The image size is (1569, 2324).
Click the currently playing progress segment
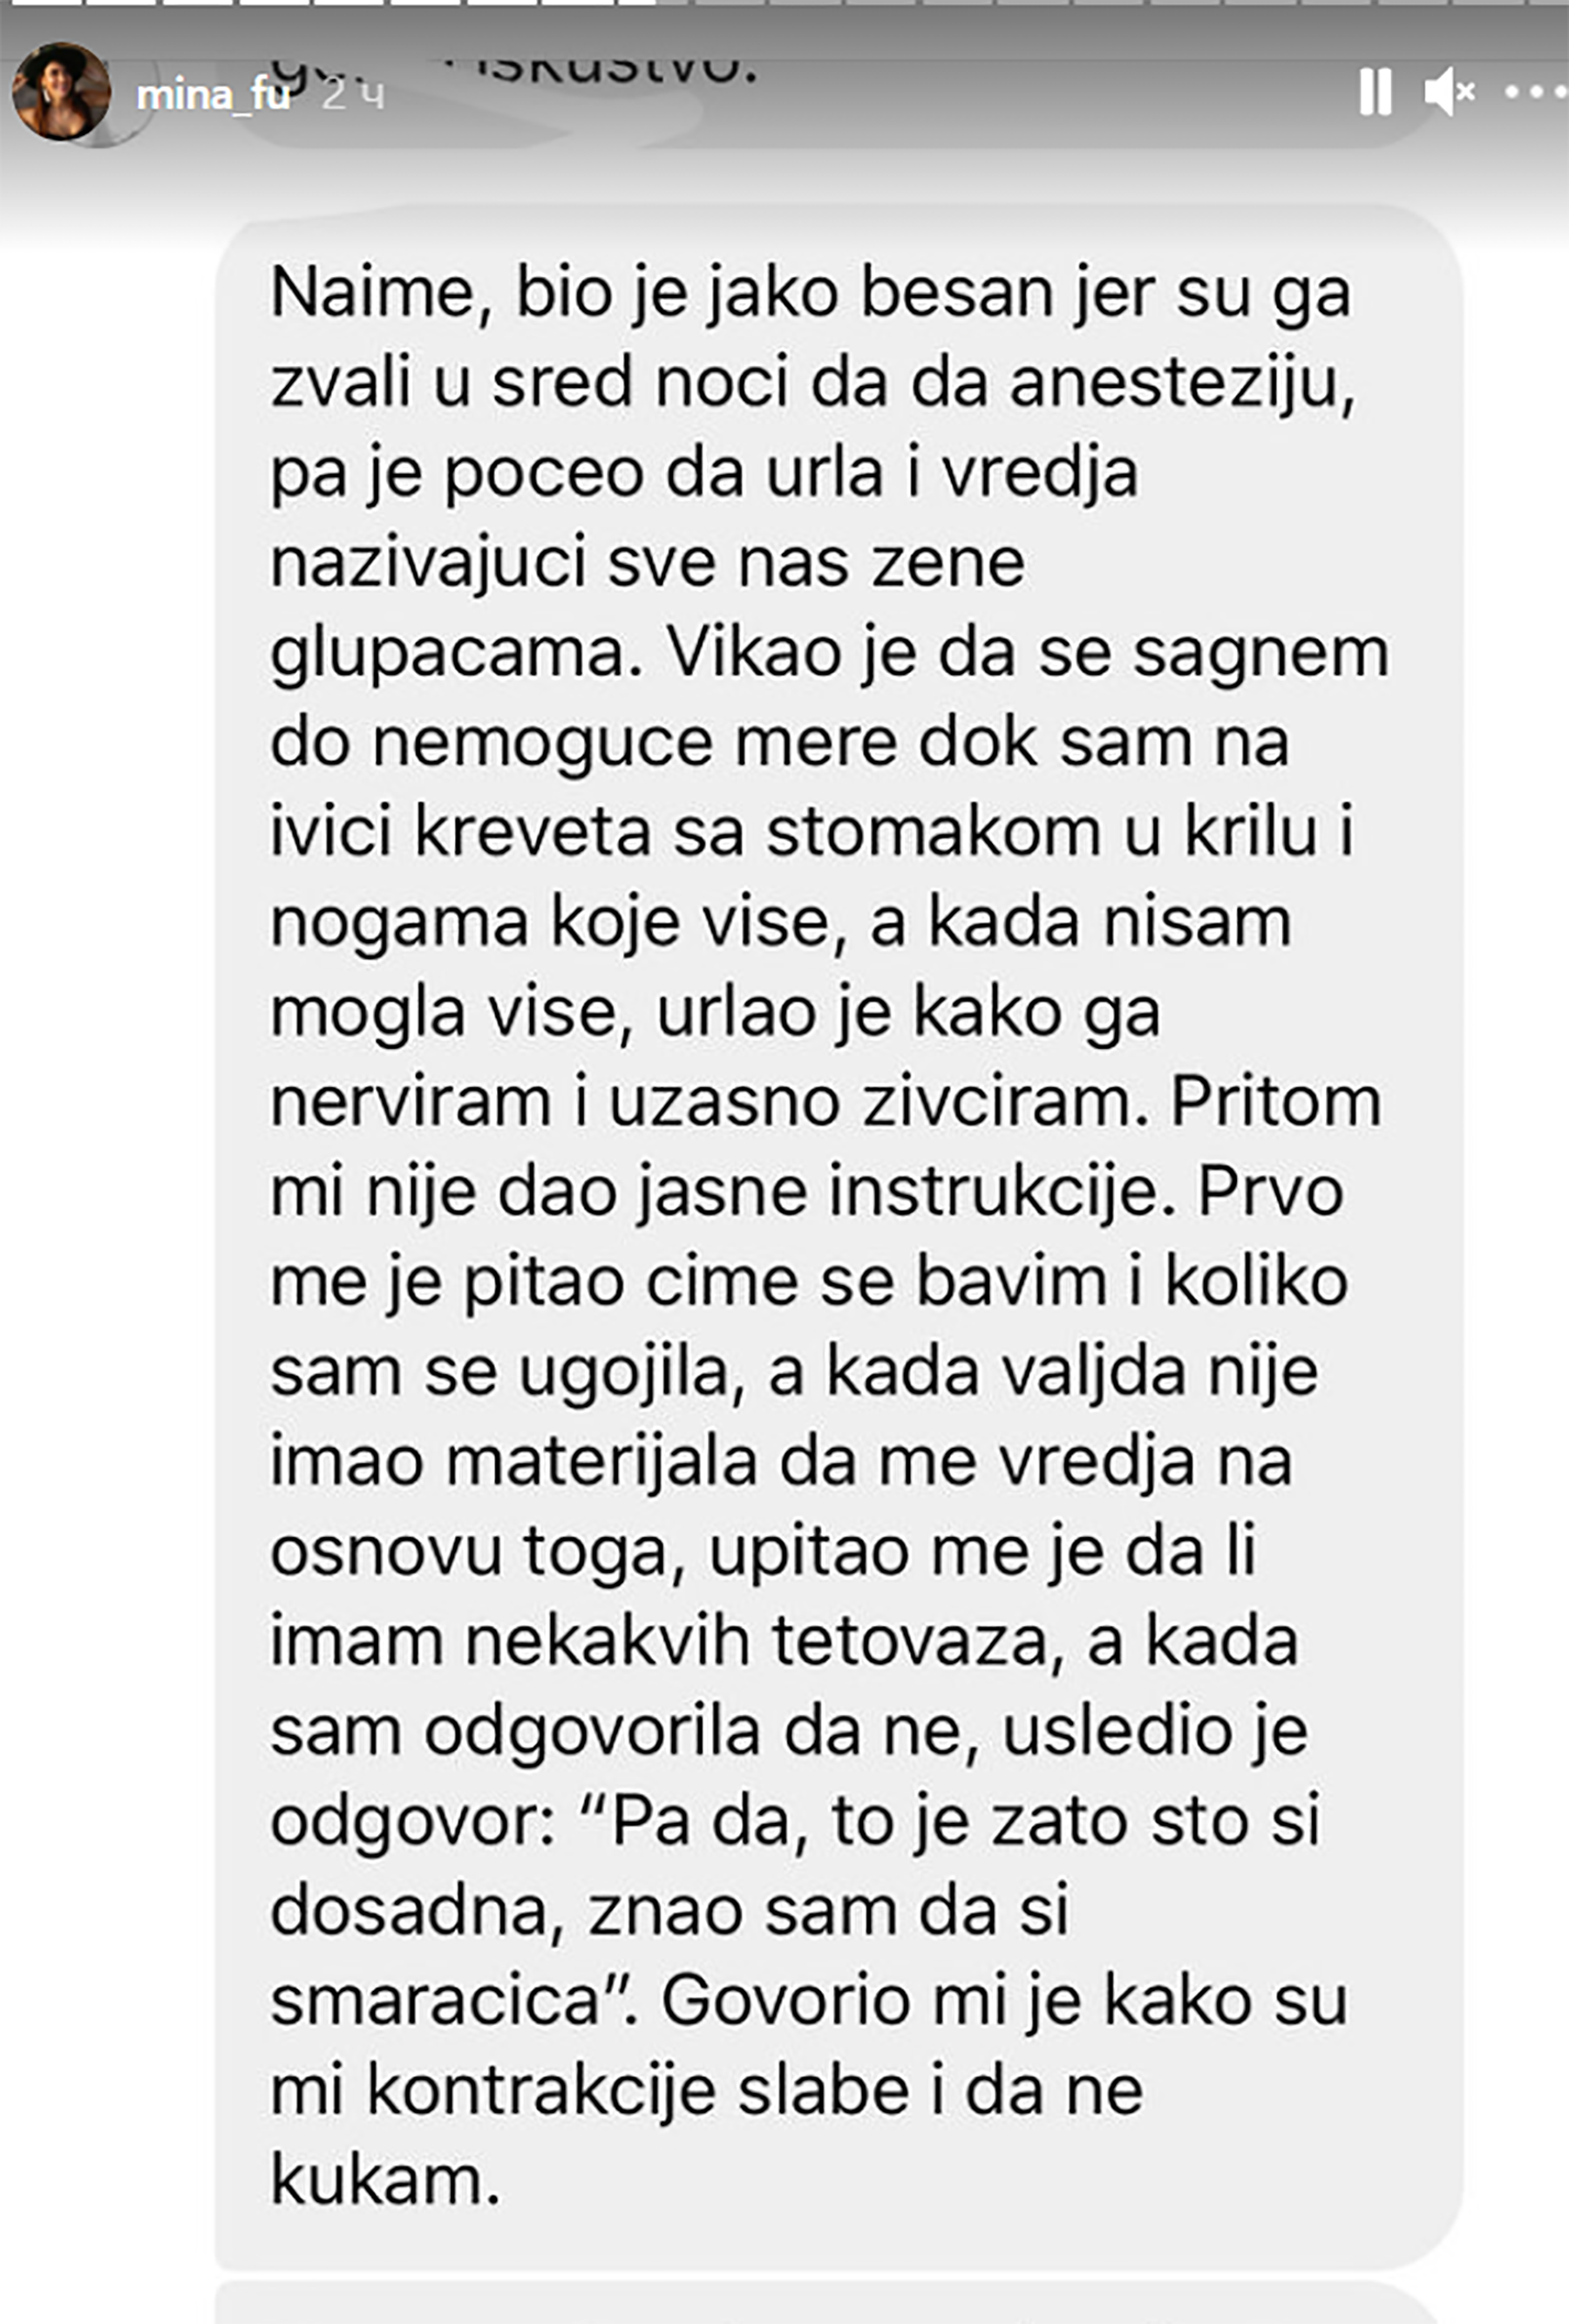tap(654, 3)
